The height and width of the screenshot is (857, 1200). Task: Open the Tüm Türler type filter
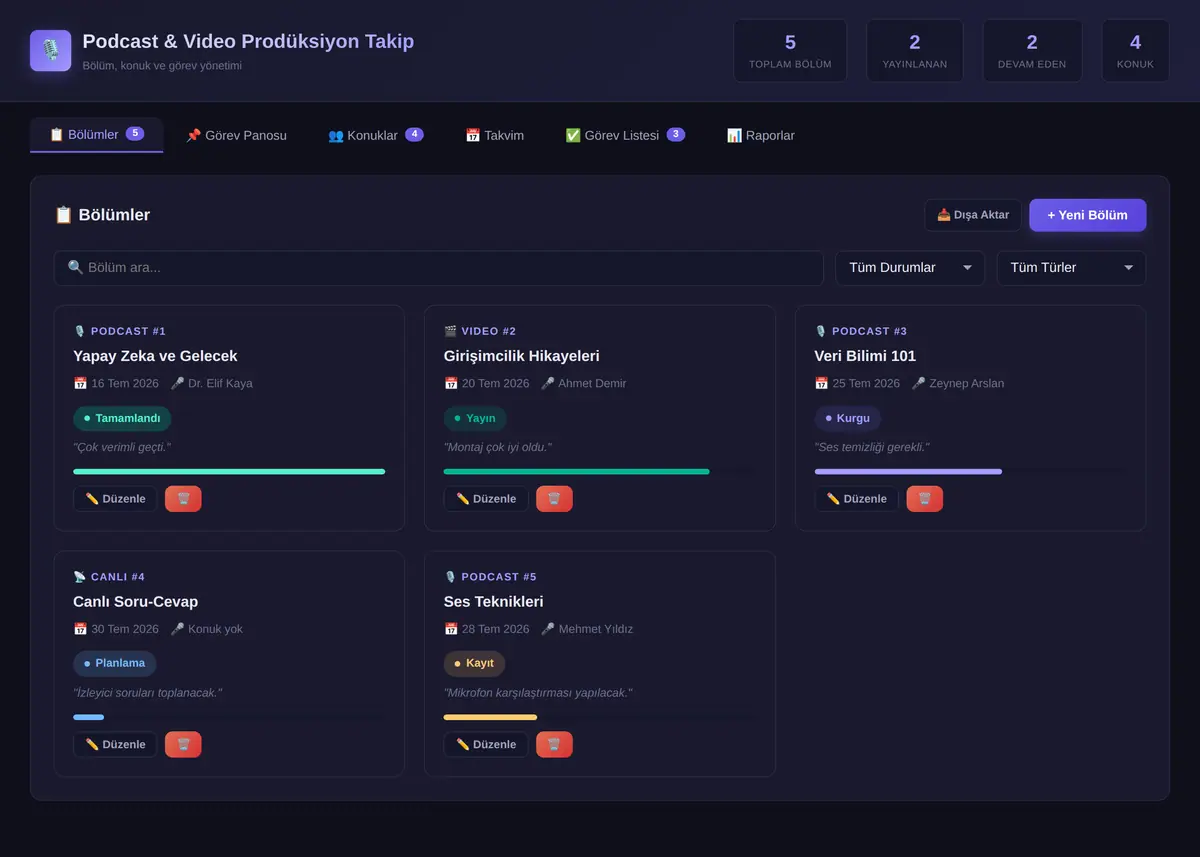point(1071,268)
